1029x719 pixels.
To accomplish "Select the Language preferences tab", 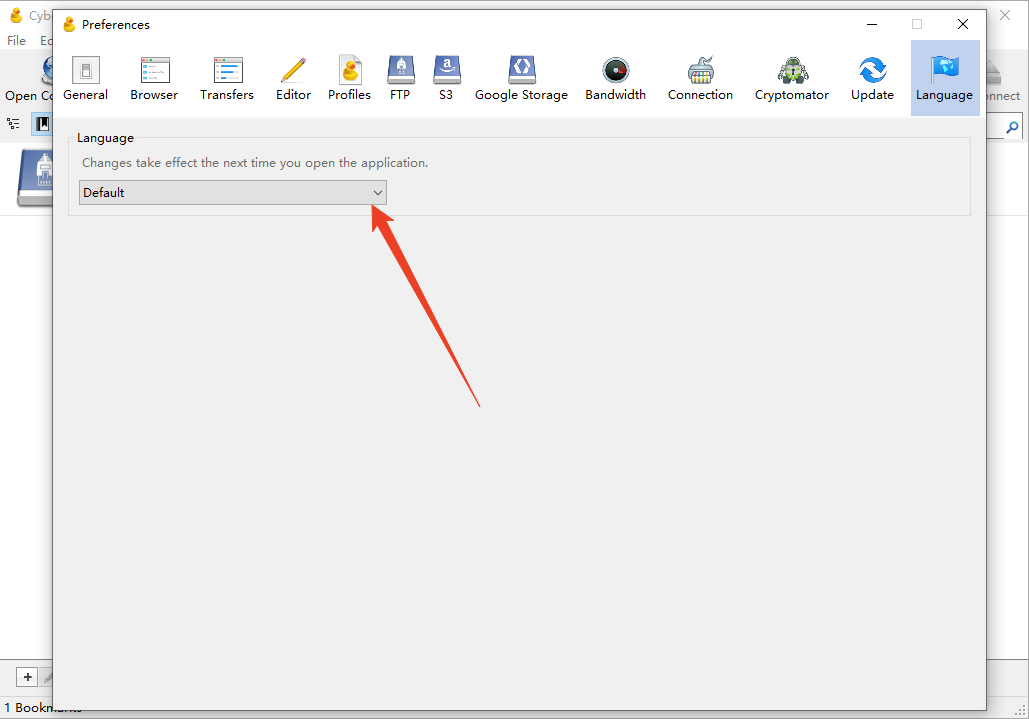I will 945,78.
